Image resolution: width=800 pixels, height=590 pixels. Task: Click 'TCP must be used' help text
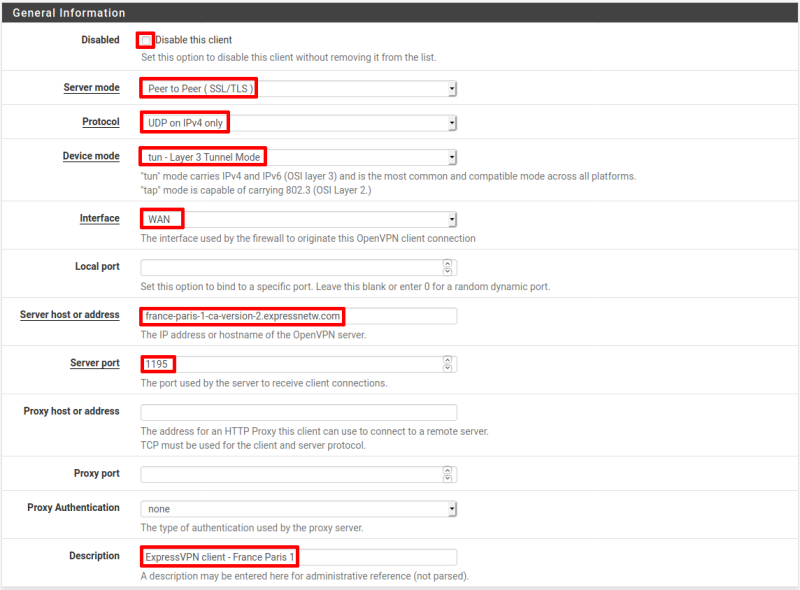[253, 445]
